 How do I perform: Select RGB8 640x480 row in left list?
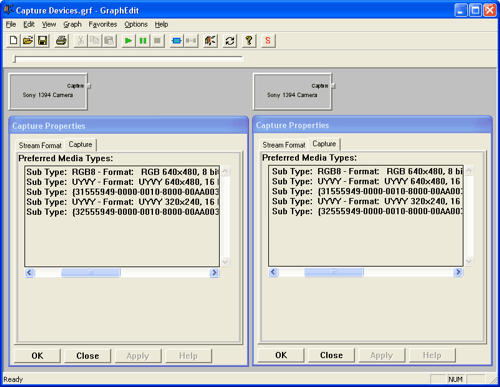tap(122, 172)
